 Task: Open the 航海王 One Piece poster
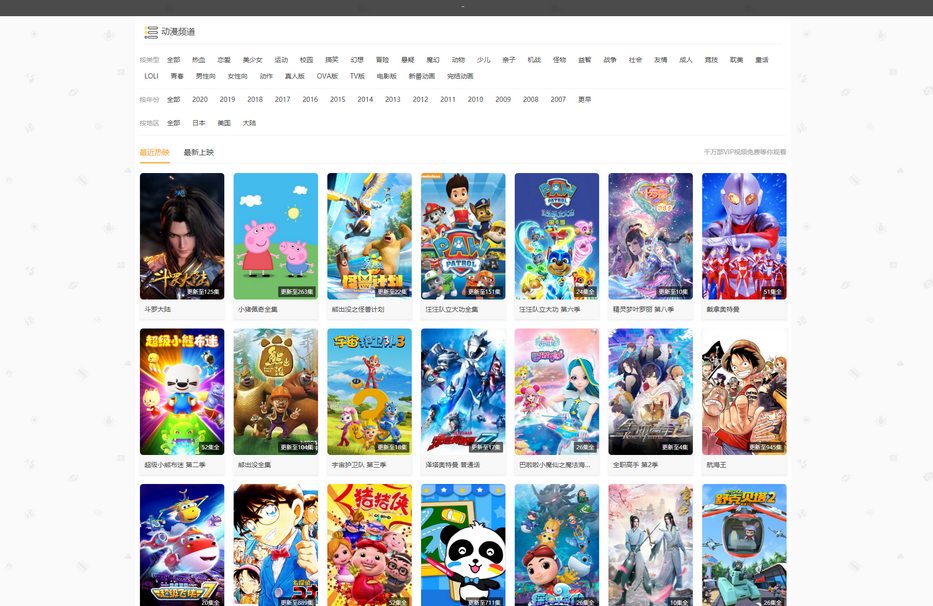click(744, 392)
